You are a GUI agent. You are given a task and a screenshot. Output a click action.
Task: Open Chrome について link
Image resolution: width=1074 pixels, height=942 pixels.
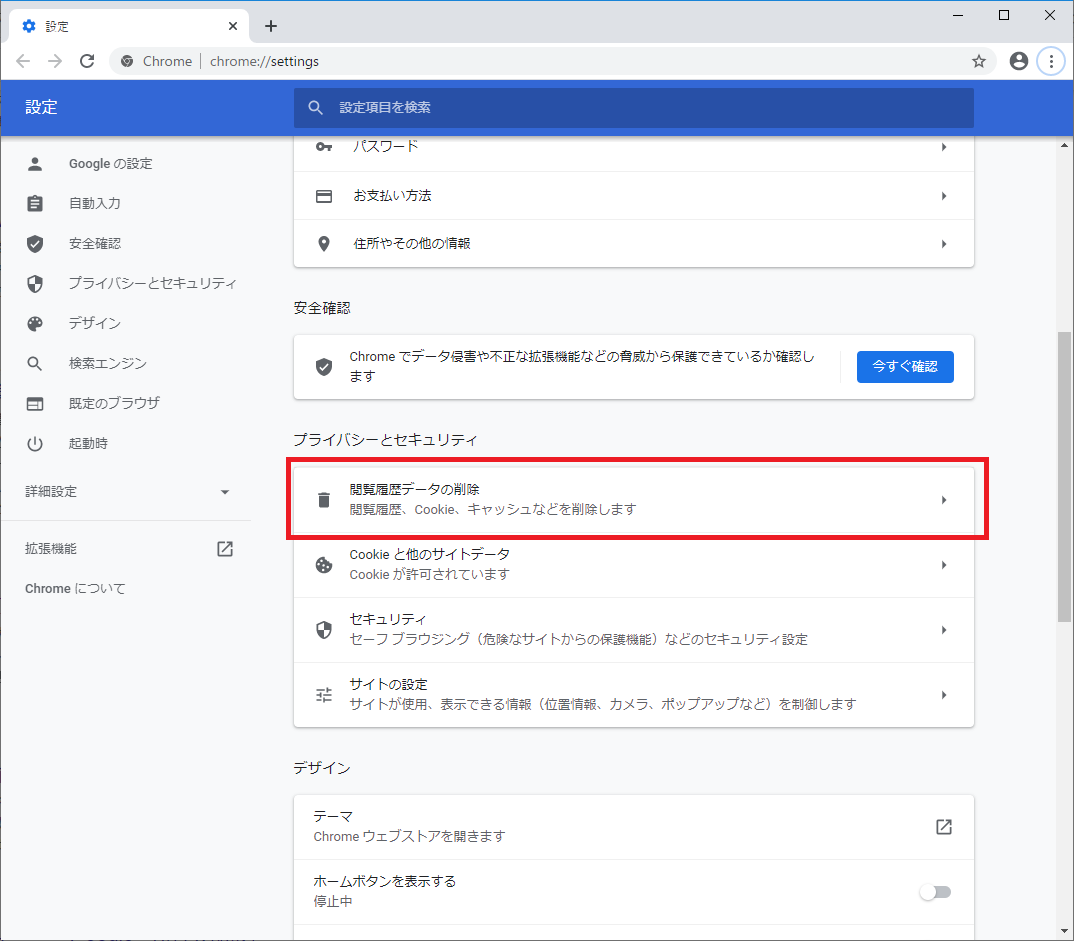coord(75,588)
